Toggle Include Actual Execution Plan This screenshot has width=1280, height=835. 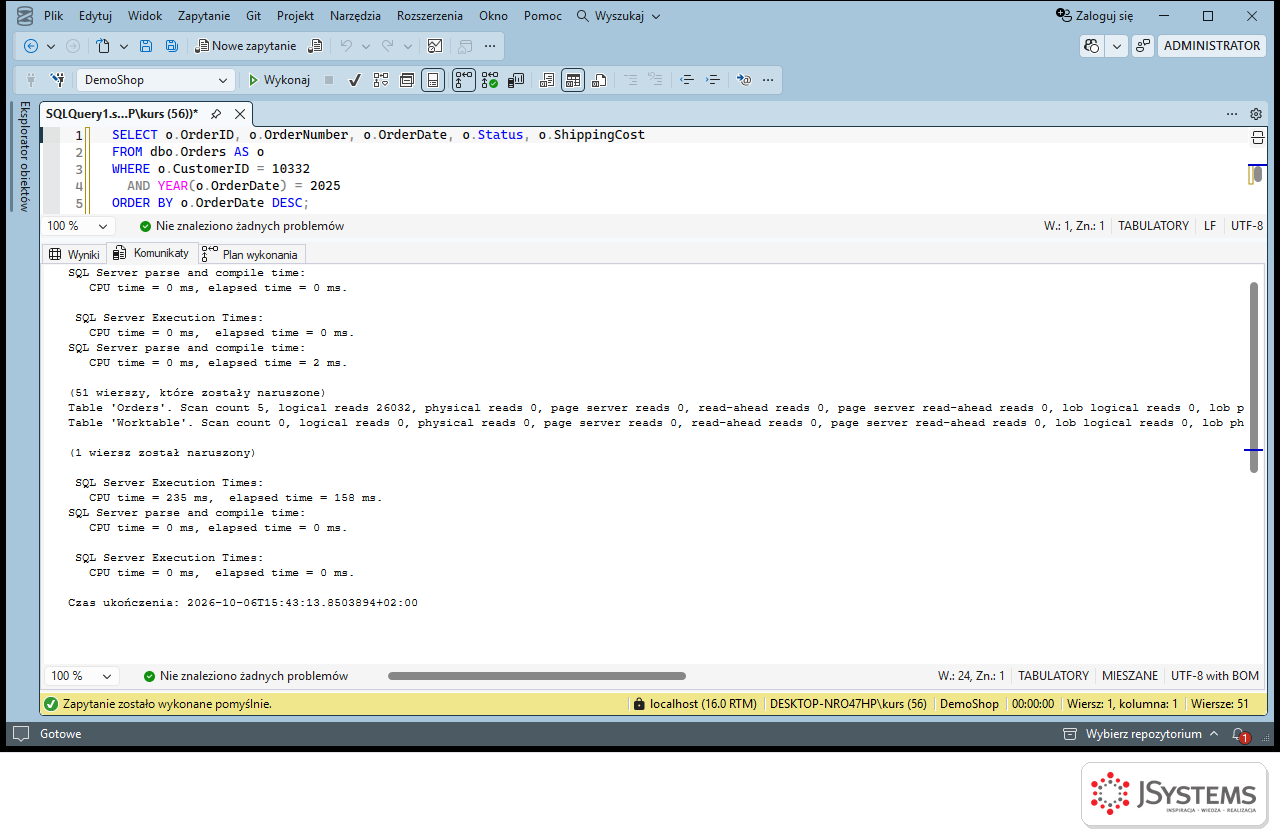pyautogui.click(x=463, y=80)
